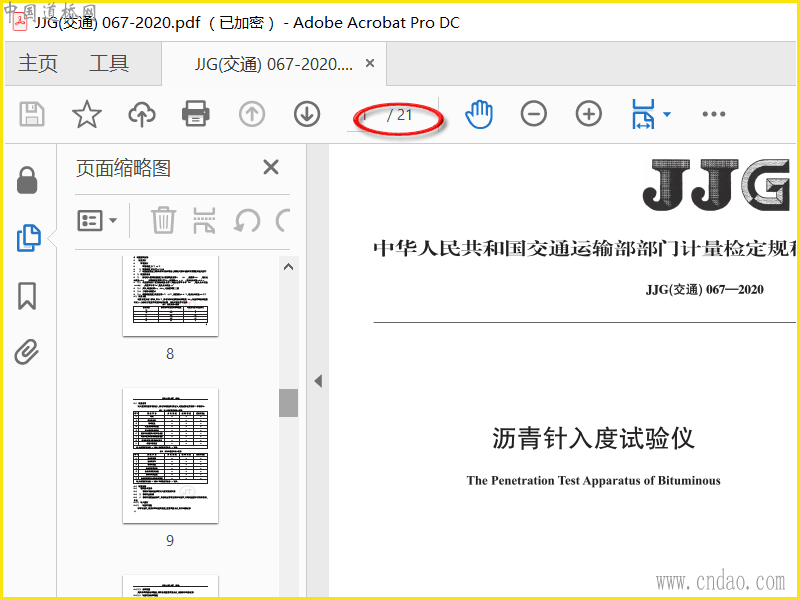Switch to the 主页 tab
The height and width of the screenshot is (600, 800).
click(x=38, y=64)
